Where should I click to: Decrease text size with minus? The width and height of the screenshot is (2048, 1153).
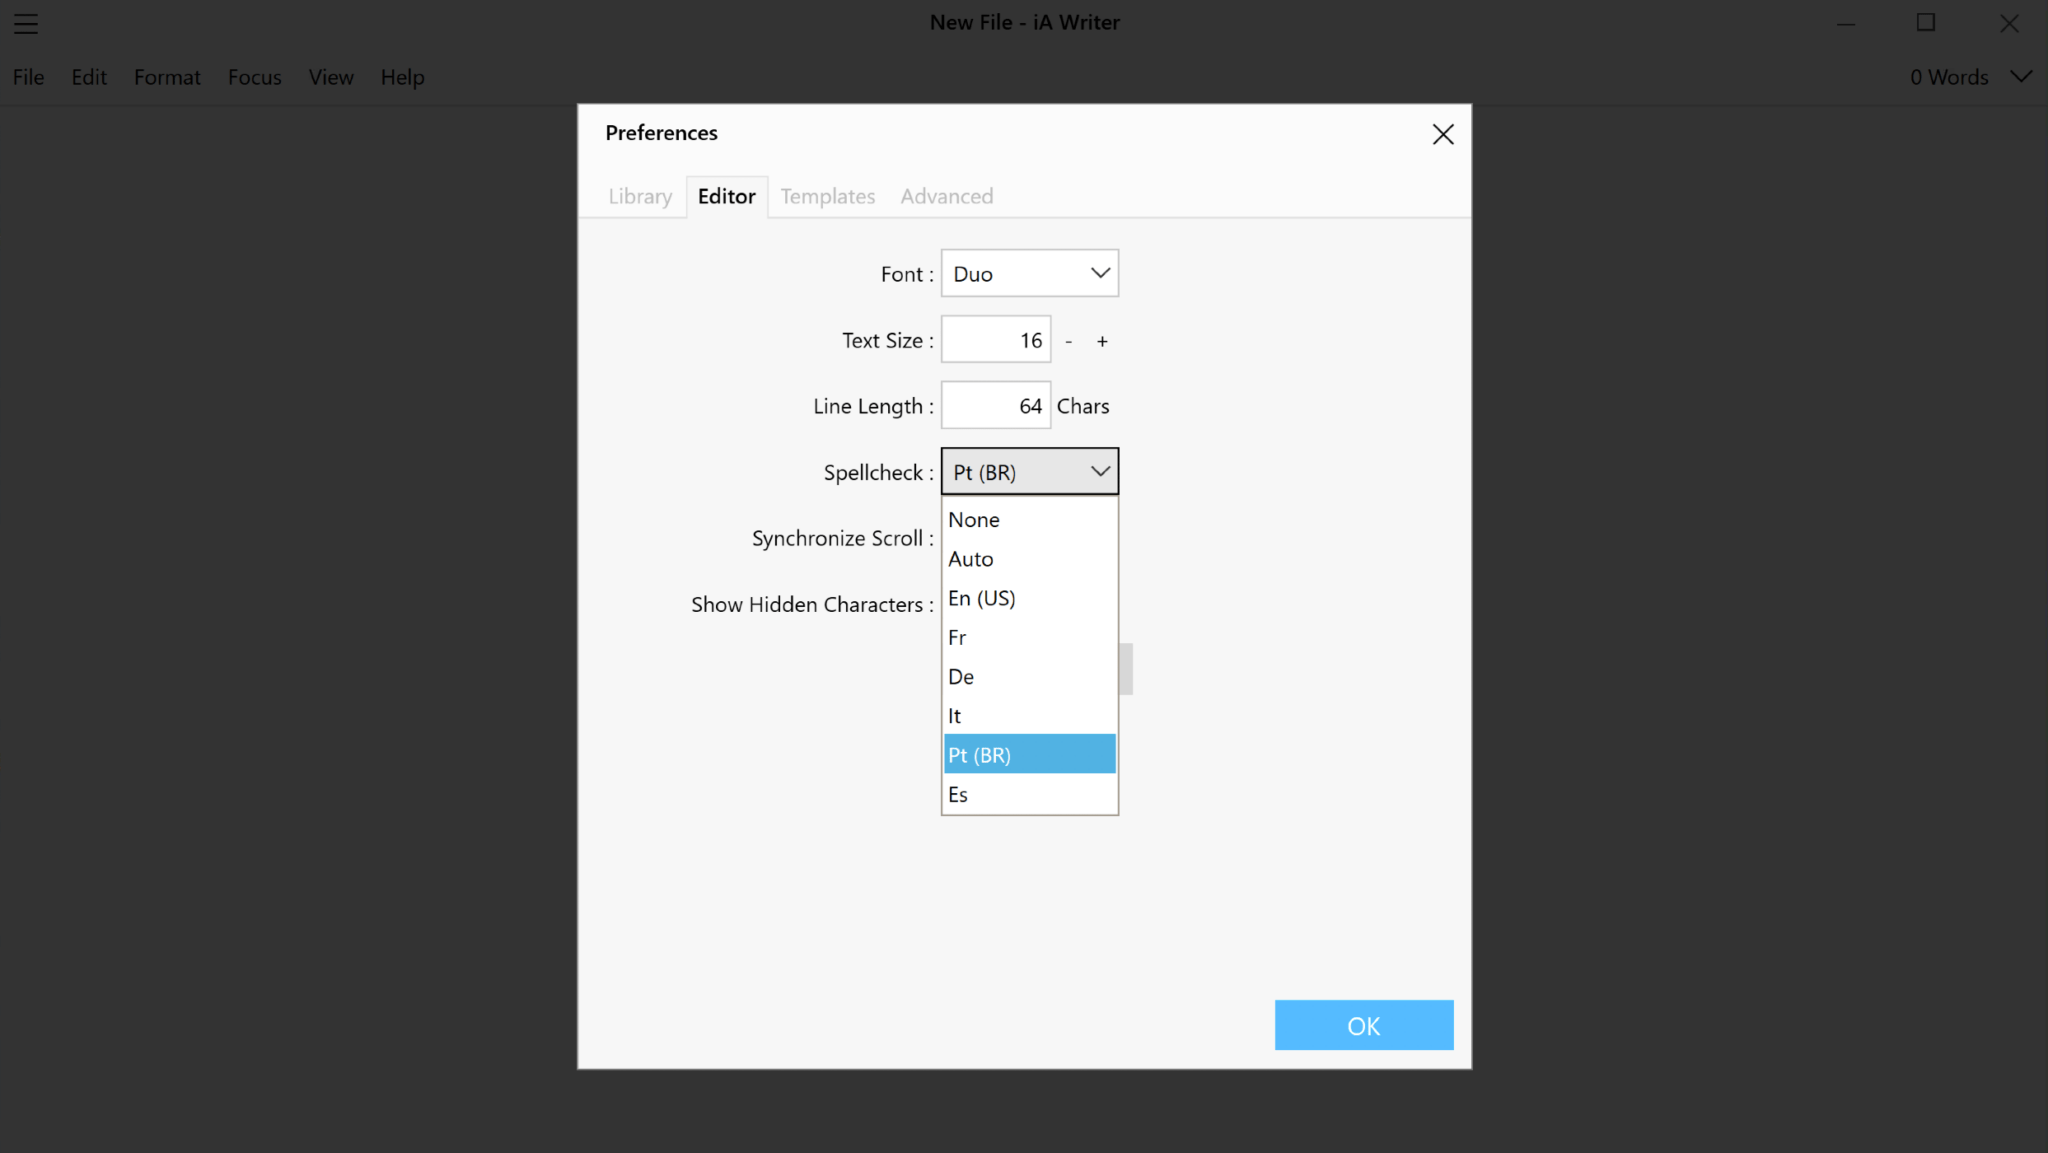click(1068, 341)
